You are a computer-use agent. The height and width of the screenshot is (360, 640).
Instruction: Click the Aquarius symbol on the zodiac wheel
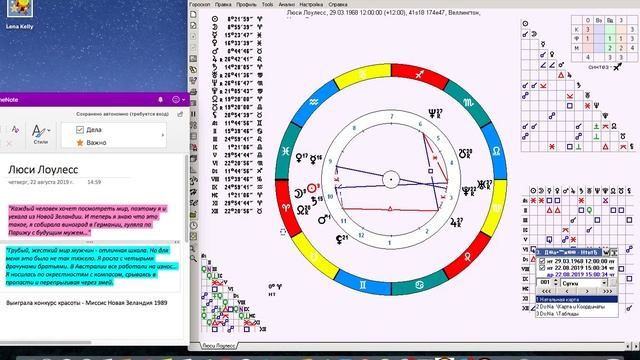point(314,102)
